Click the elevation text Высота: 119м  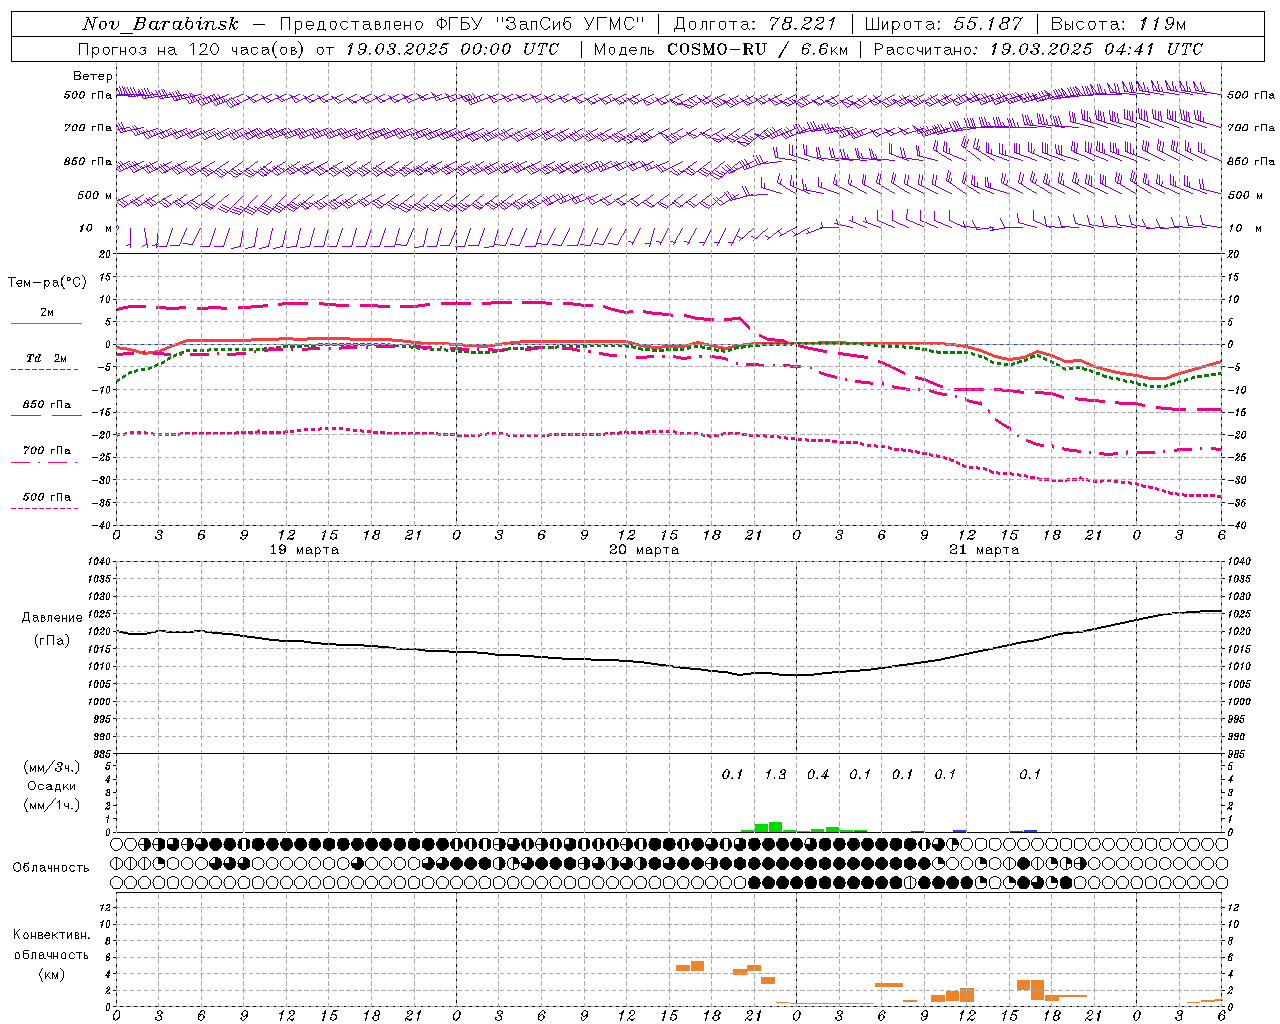[1119, 24]
